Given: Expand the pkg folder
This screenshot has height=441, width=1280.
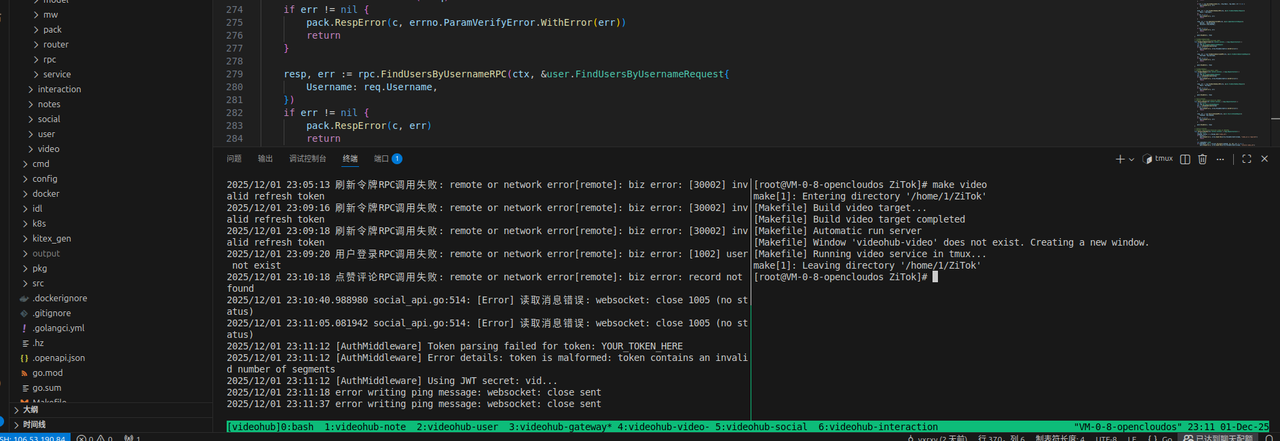Looking at the screenshot, I should pyautogui.click(x=39, y=269).
